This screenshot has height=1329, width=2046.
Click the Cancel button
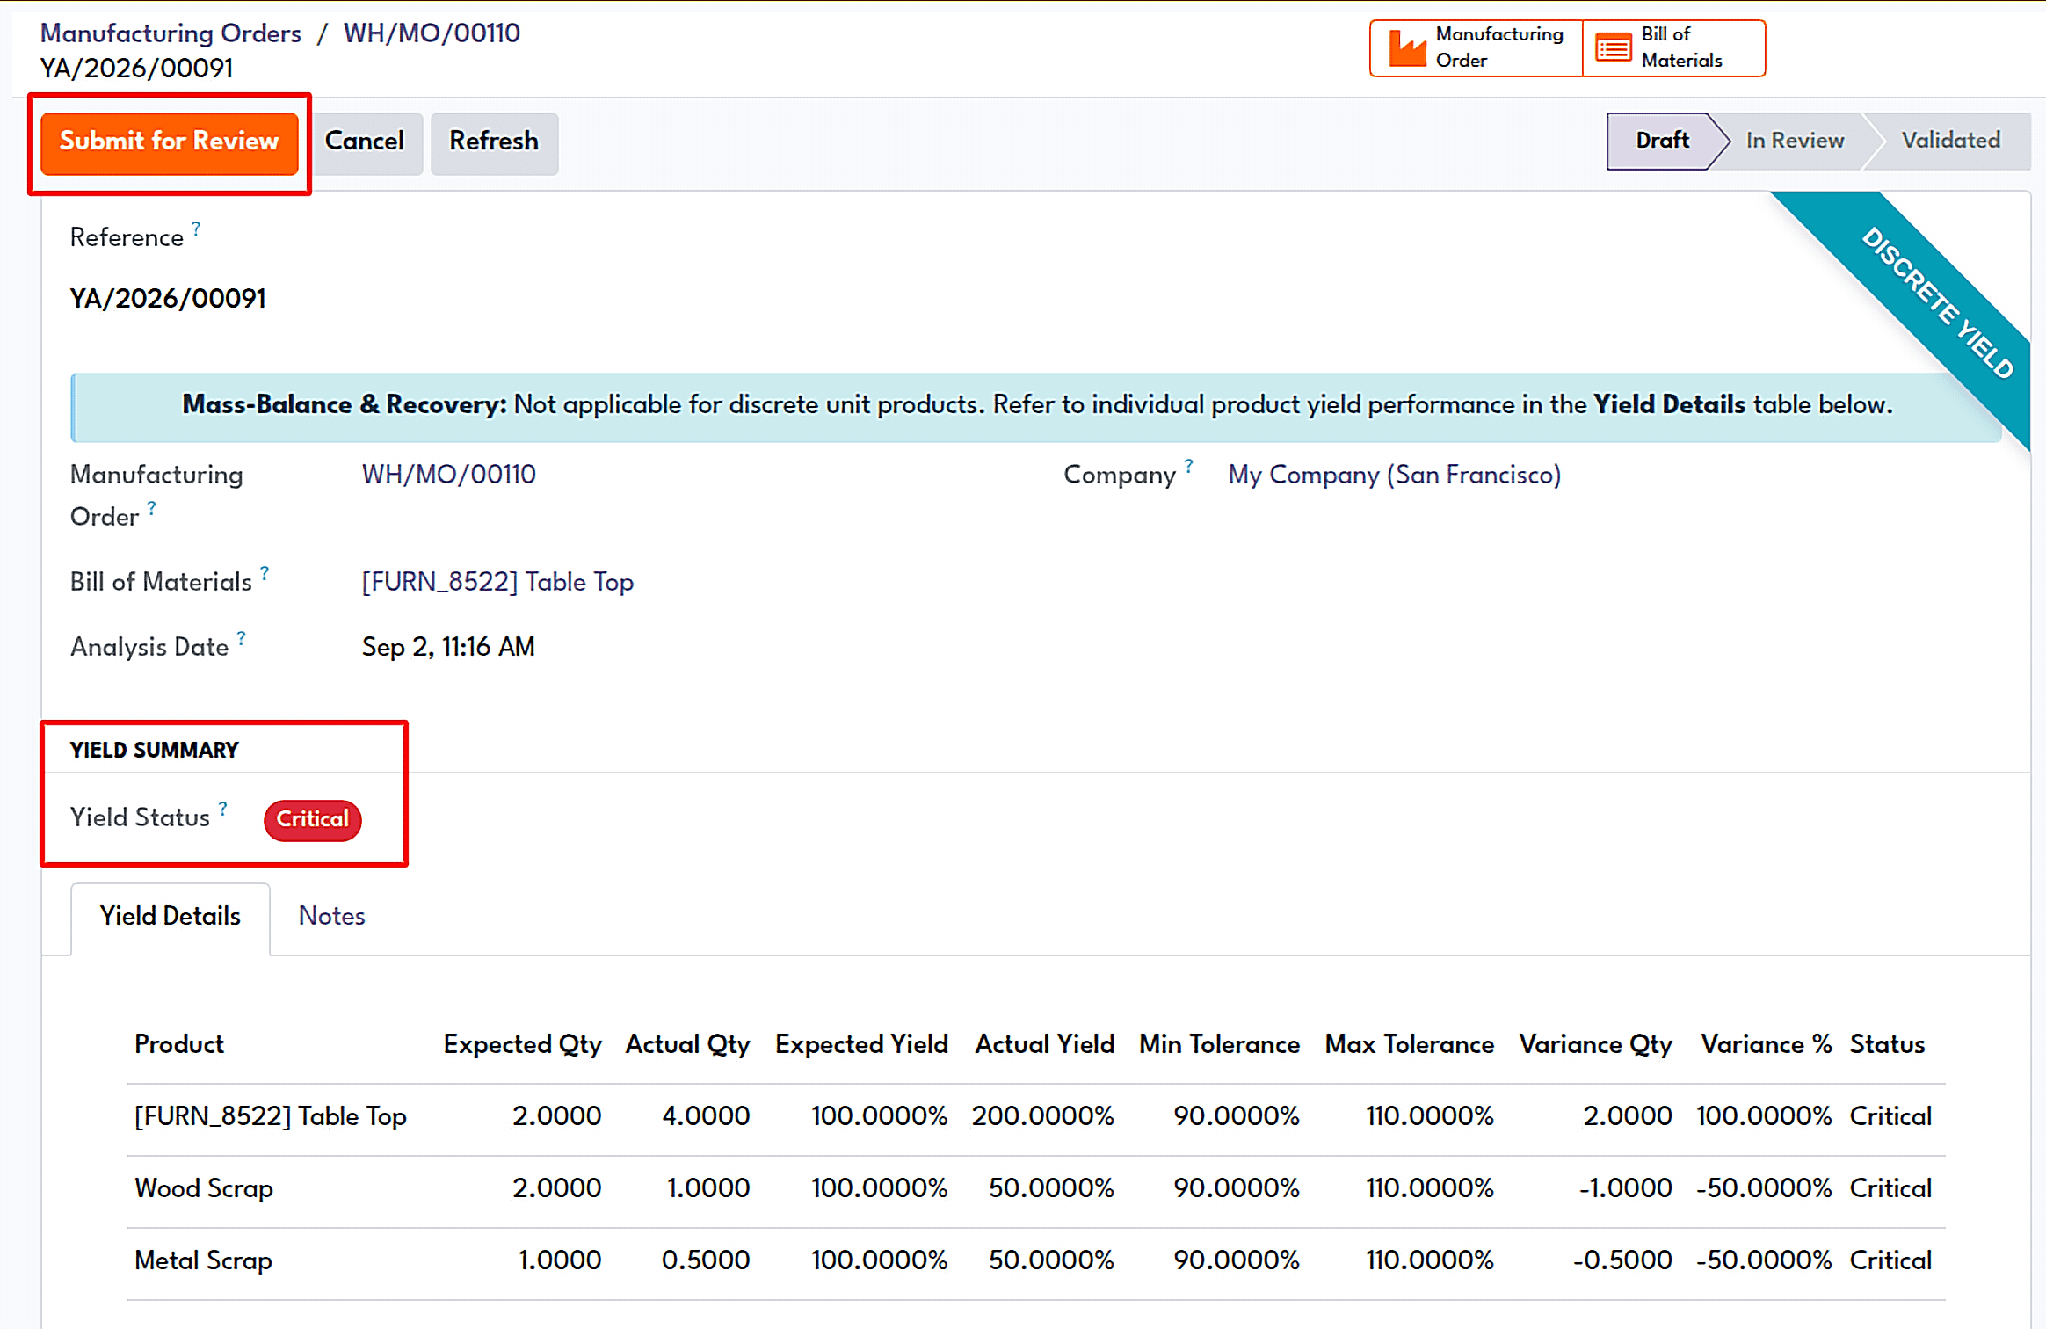pyautogui.click(x=365, y=142)
